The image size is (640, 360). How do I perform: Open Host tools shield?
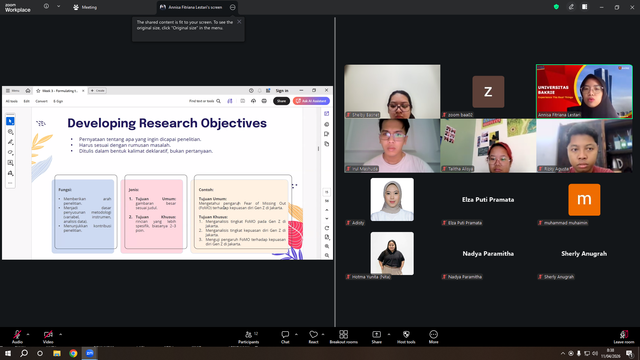pos(406,337)
